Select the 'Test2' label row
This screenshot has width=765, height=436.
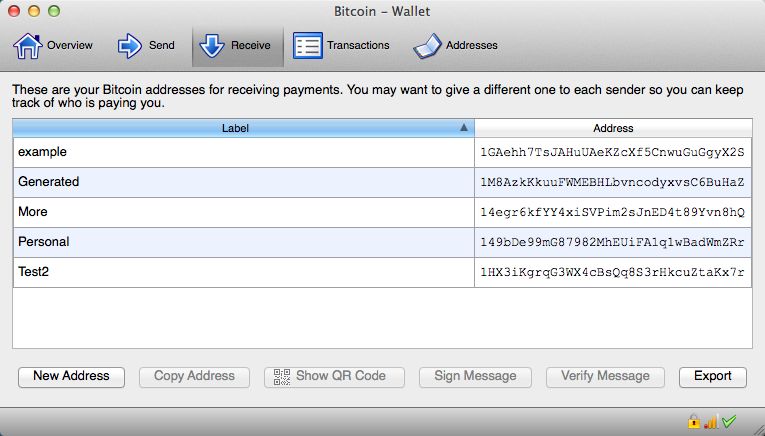click(x=243, y=272)
